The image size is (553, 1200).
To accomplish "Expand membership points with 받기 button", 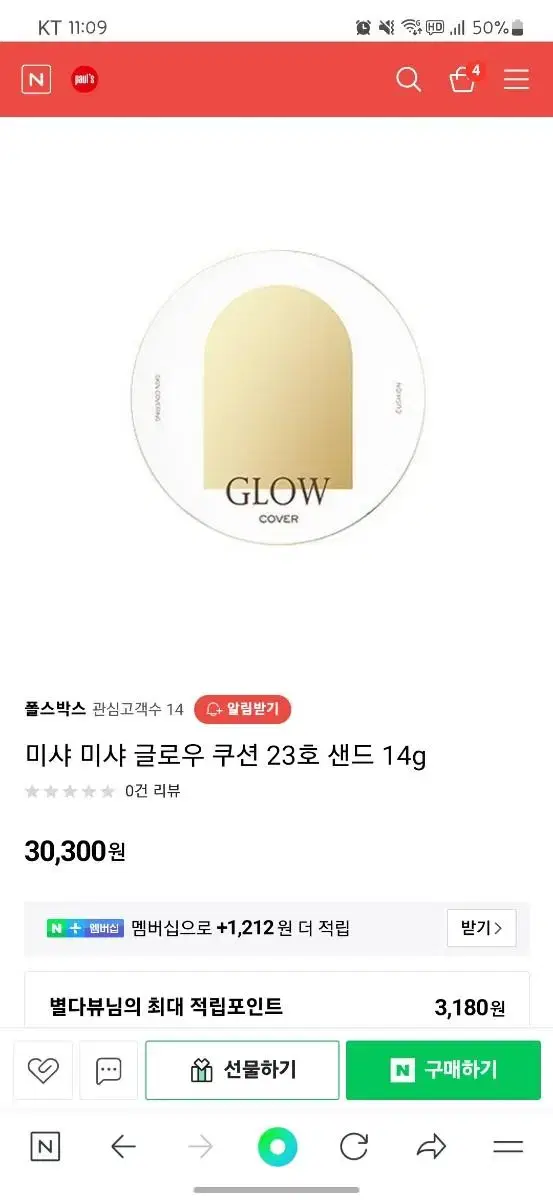I will tap(481, 928).
